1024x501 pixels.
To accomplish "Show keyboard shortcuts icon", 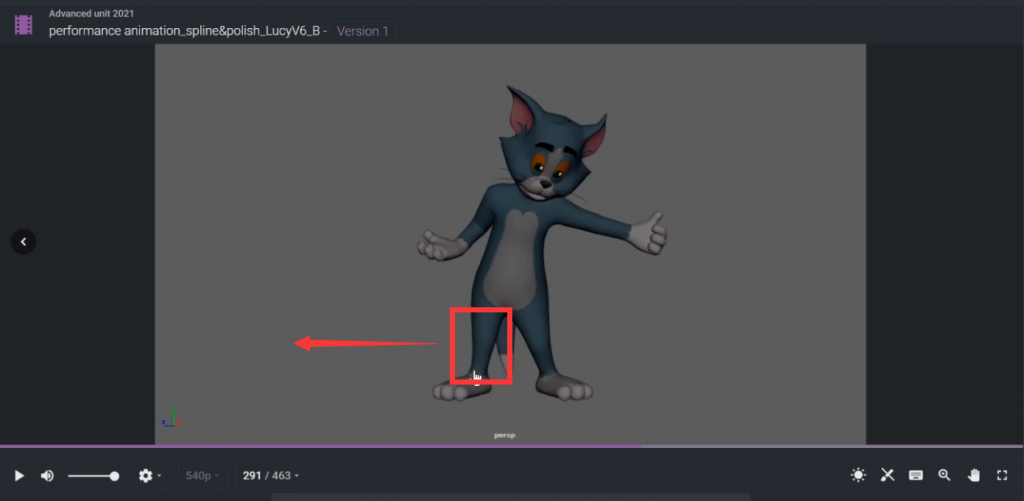I will coord(916,476).
